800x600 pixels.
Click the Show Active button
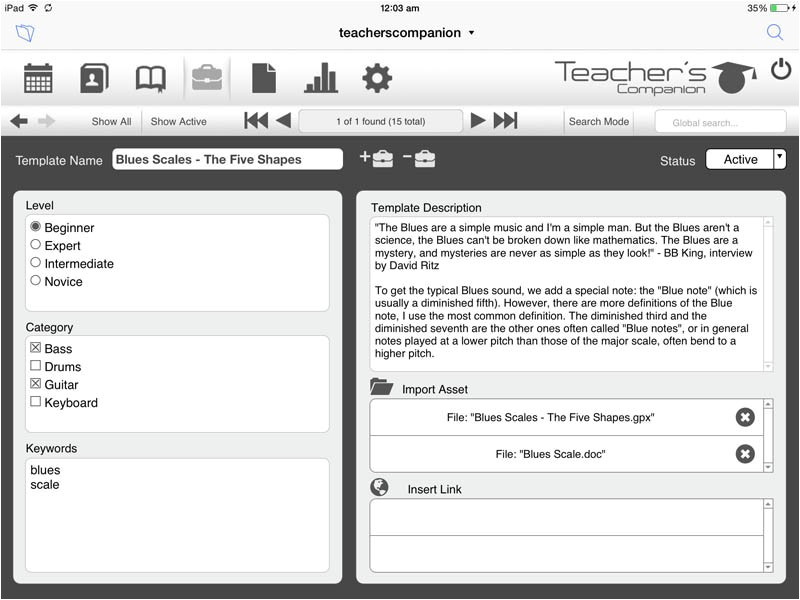[x=179, y=121]
